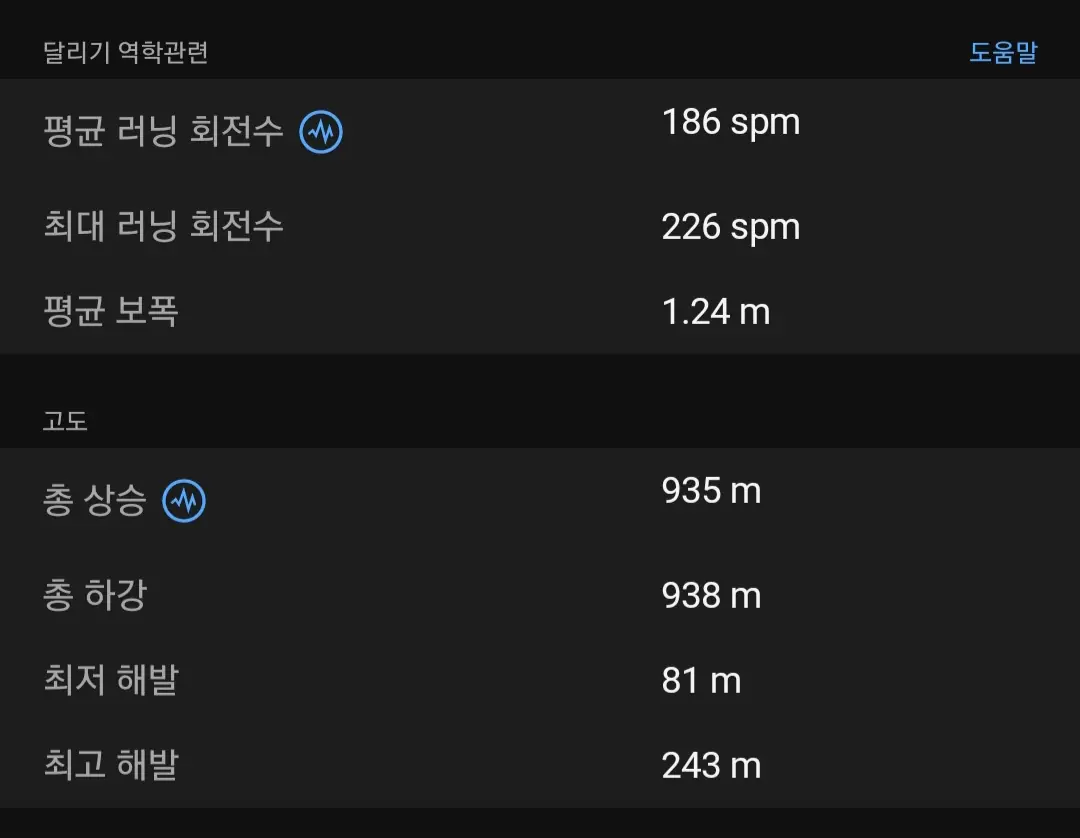Open the 도움말 help link

pyautogui.click(x=1003, y=53)
